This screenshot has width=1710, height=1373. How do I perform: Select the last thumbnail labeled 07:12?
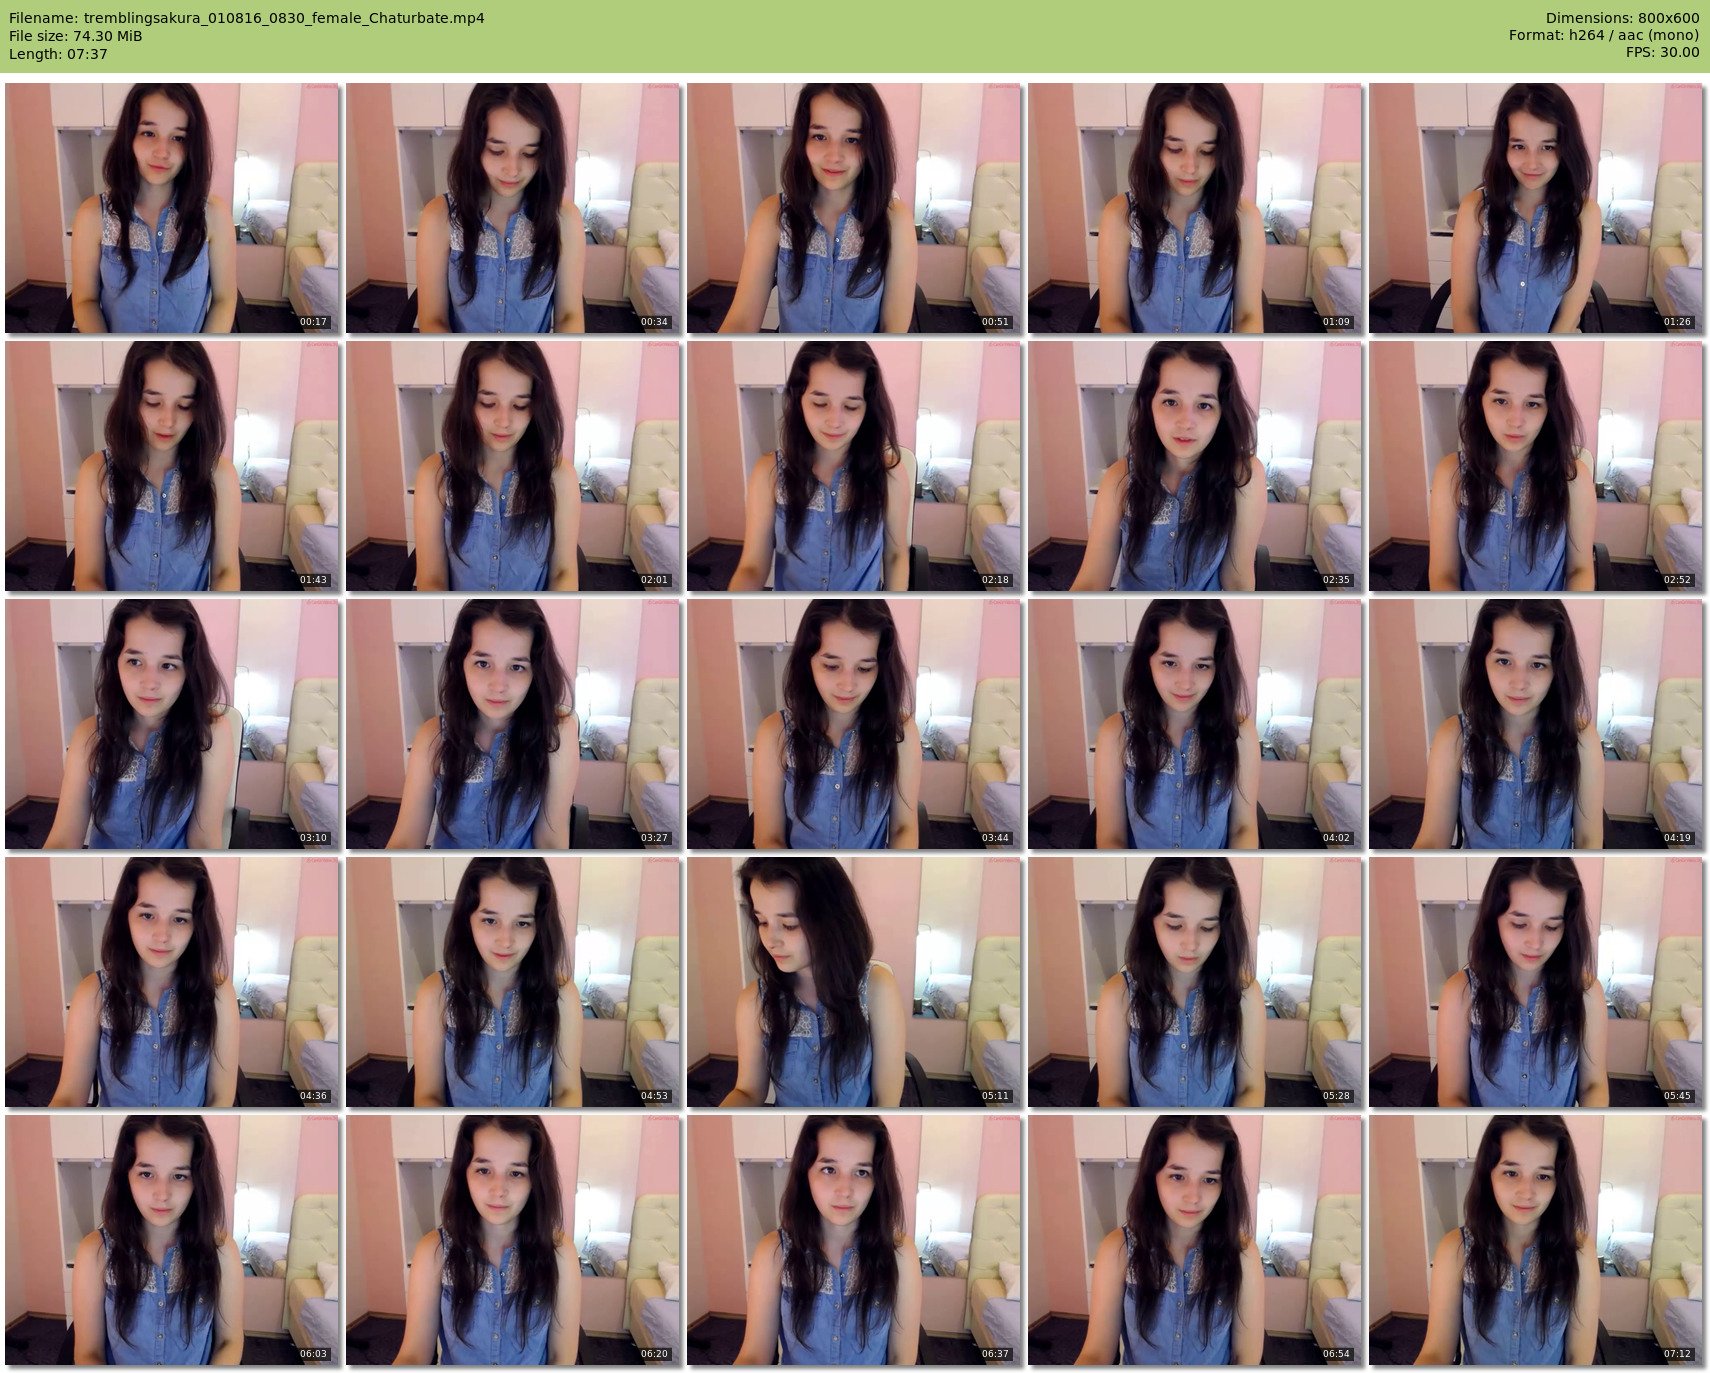(1536, 1240)
